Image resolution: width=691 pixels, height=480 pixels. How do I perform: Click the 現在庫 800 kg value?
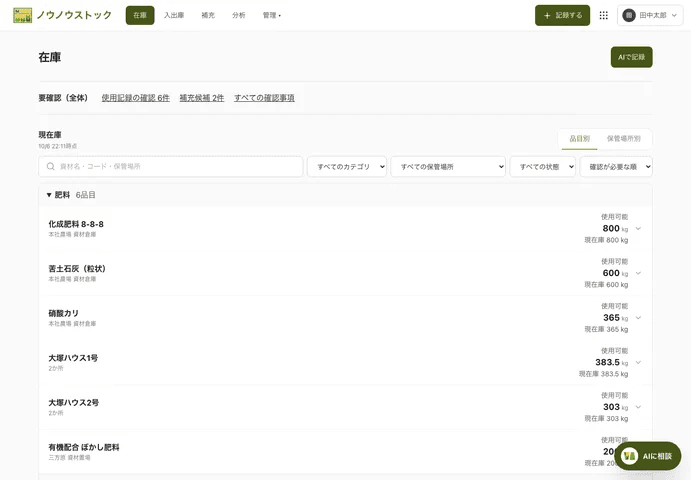pos(606,240)
